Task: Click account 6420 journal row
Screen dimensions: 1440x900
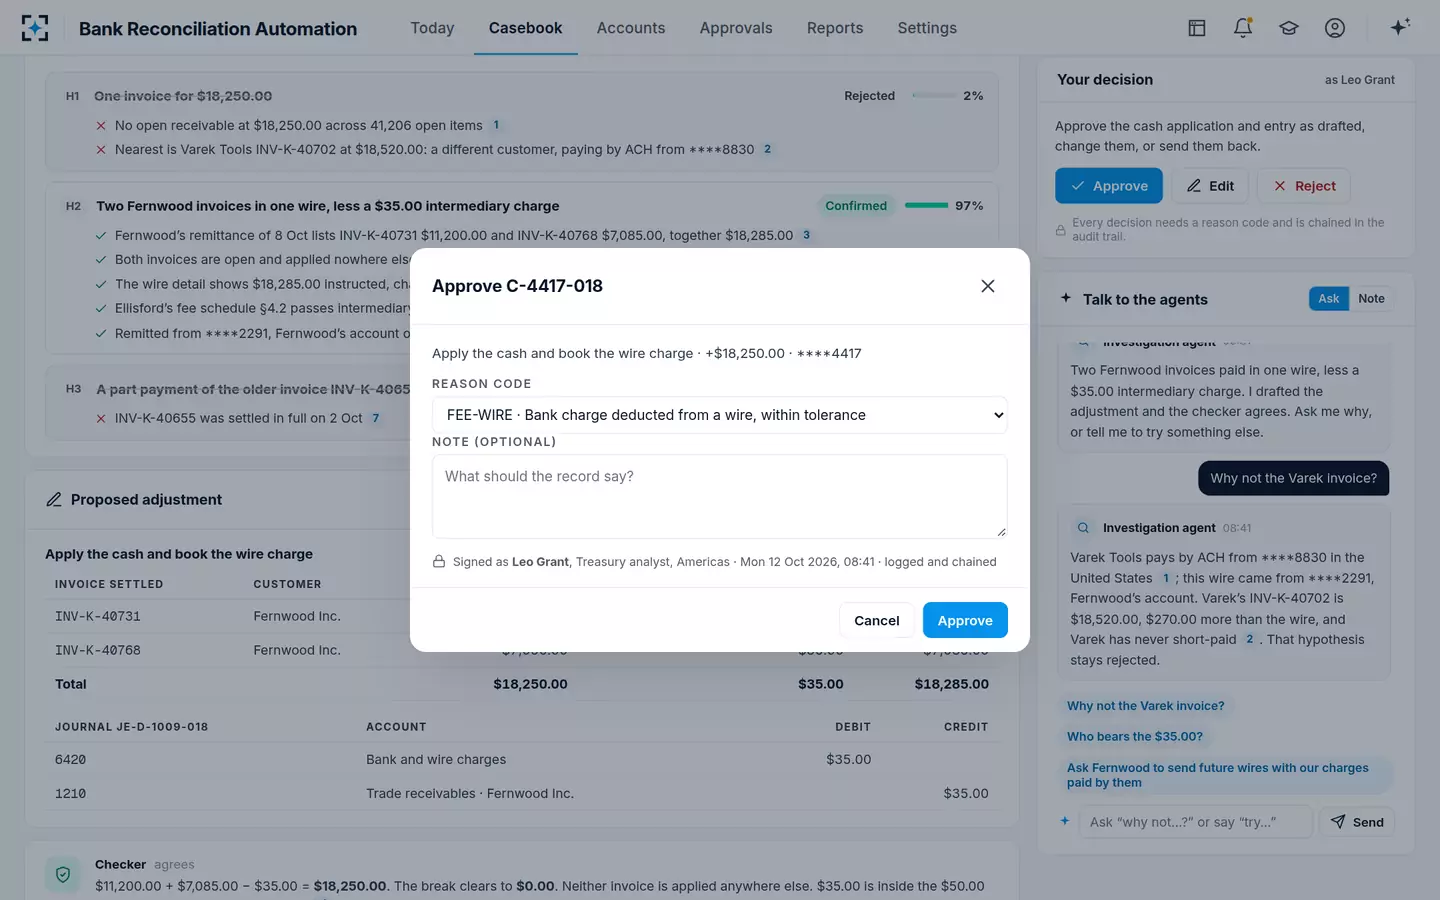Action: (521, 760)
